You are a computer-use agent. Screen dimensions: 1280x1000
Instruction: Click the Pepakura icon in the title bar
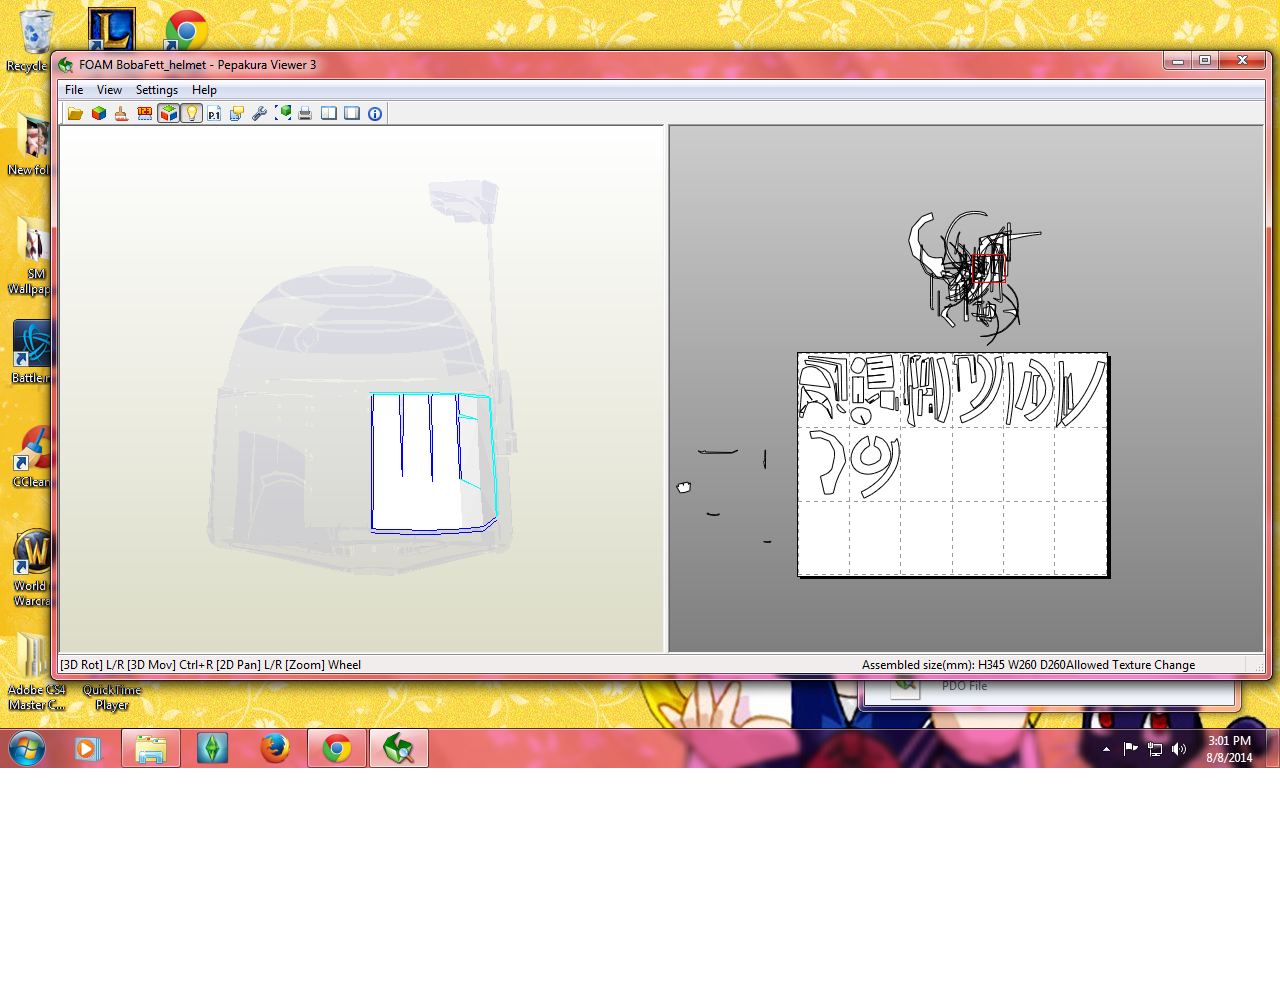pos(66,65)
